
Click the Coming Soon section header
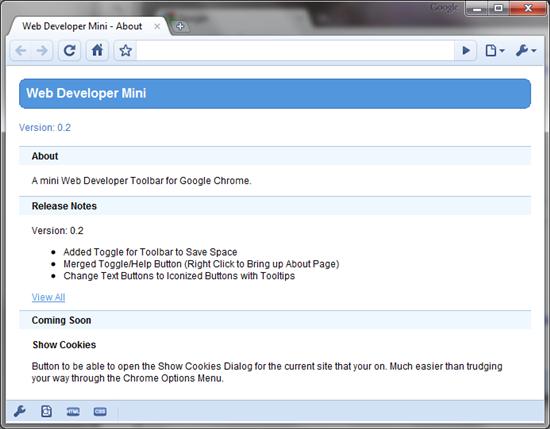[x=275, y=320]
